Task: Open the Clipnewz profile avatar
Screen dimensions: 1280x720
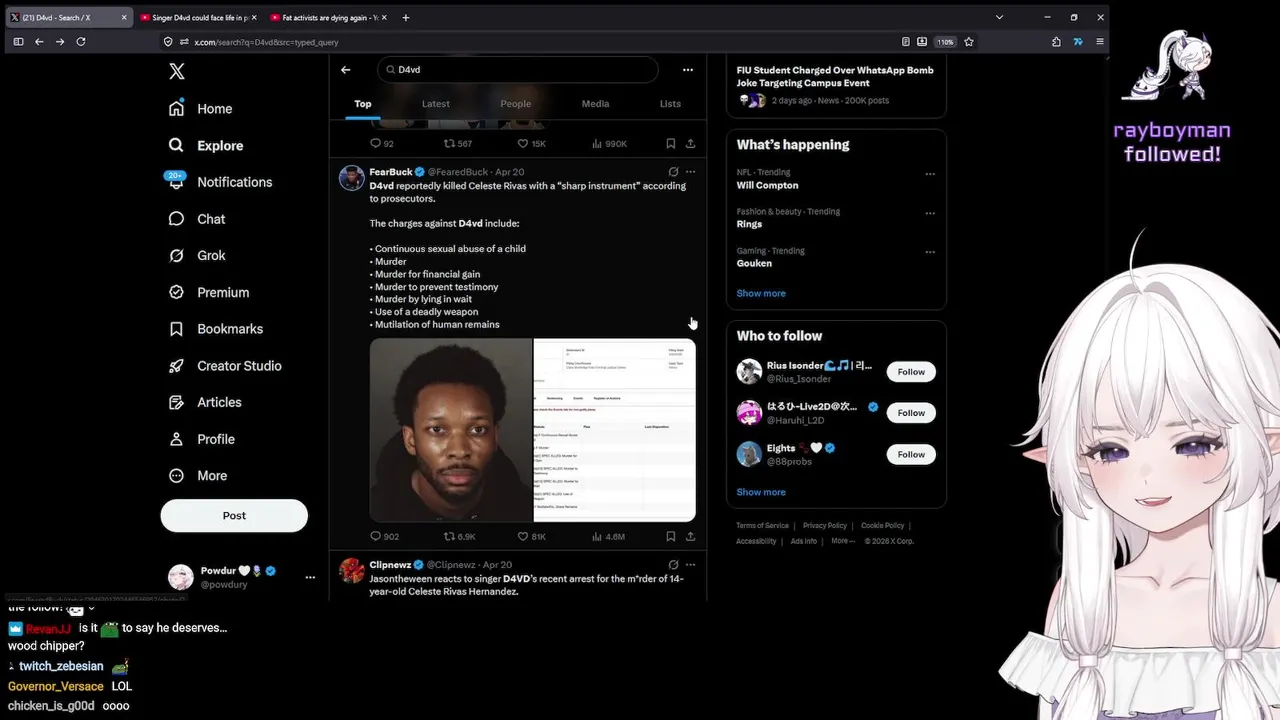Action: coord(352,570)
